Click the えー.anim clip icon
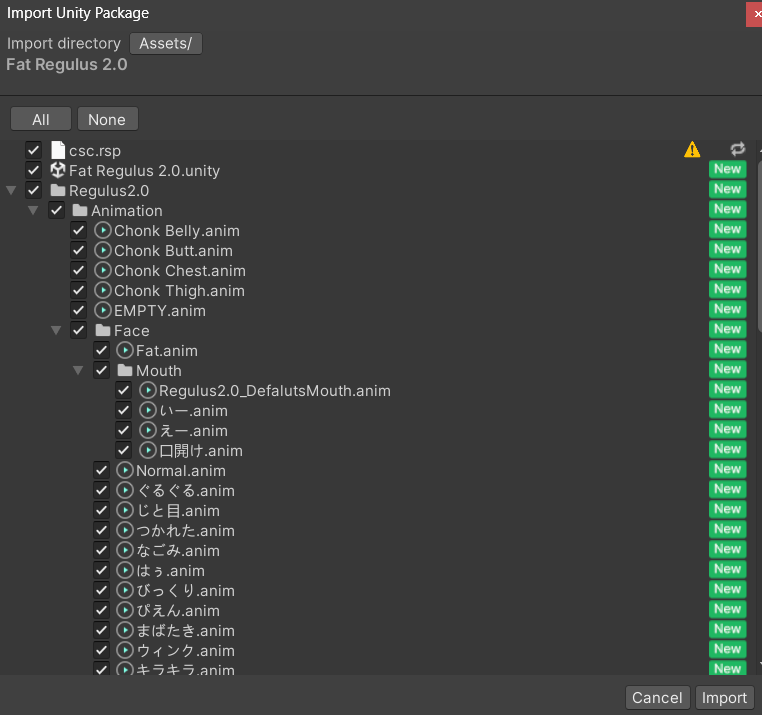Screen dimensions: 762x715 click(x=148, y=430)
